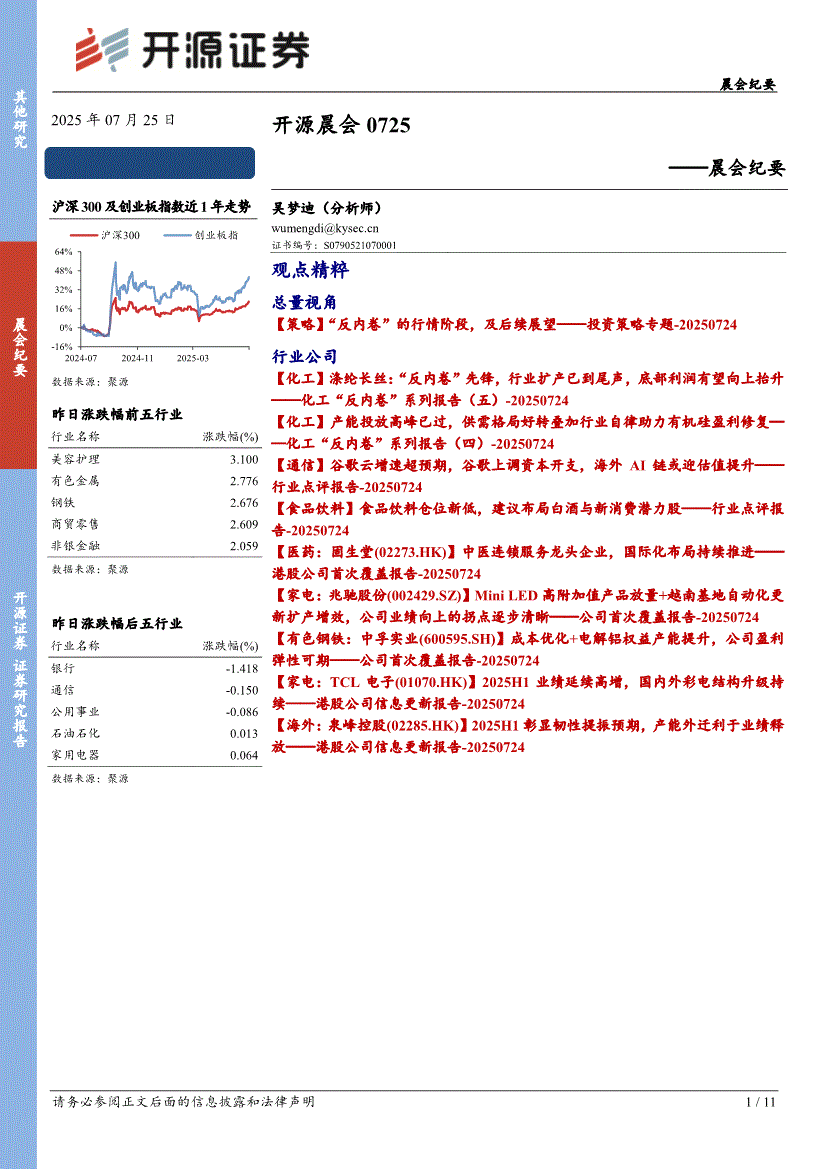Image resolution: width=826 pixels, height=1169 pixels.
Task: Click the 沪深300 red legend entry
Action: 105,235
